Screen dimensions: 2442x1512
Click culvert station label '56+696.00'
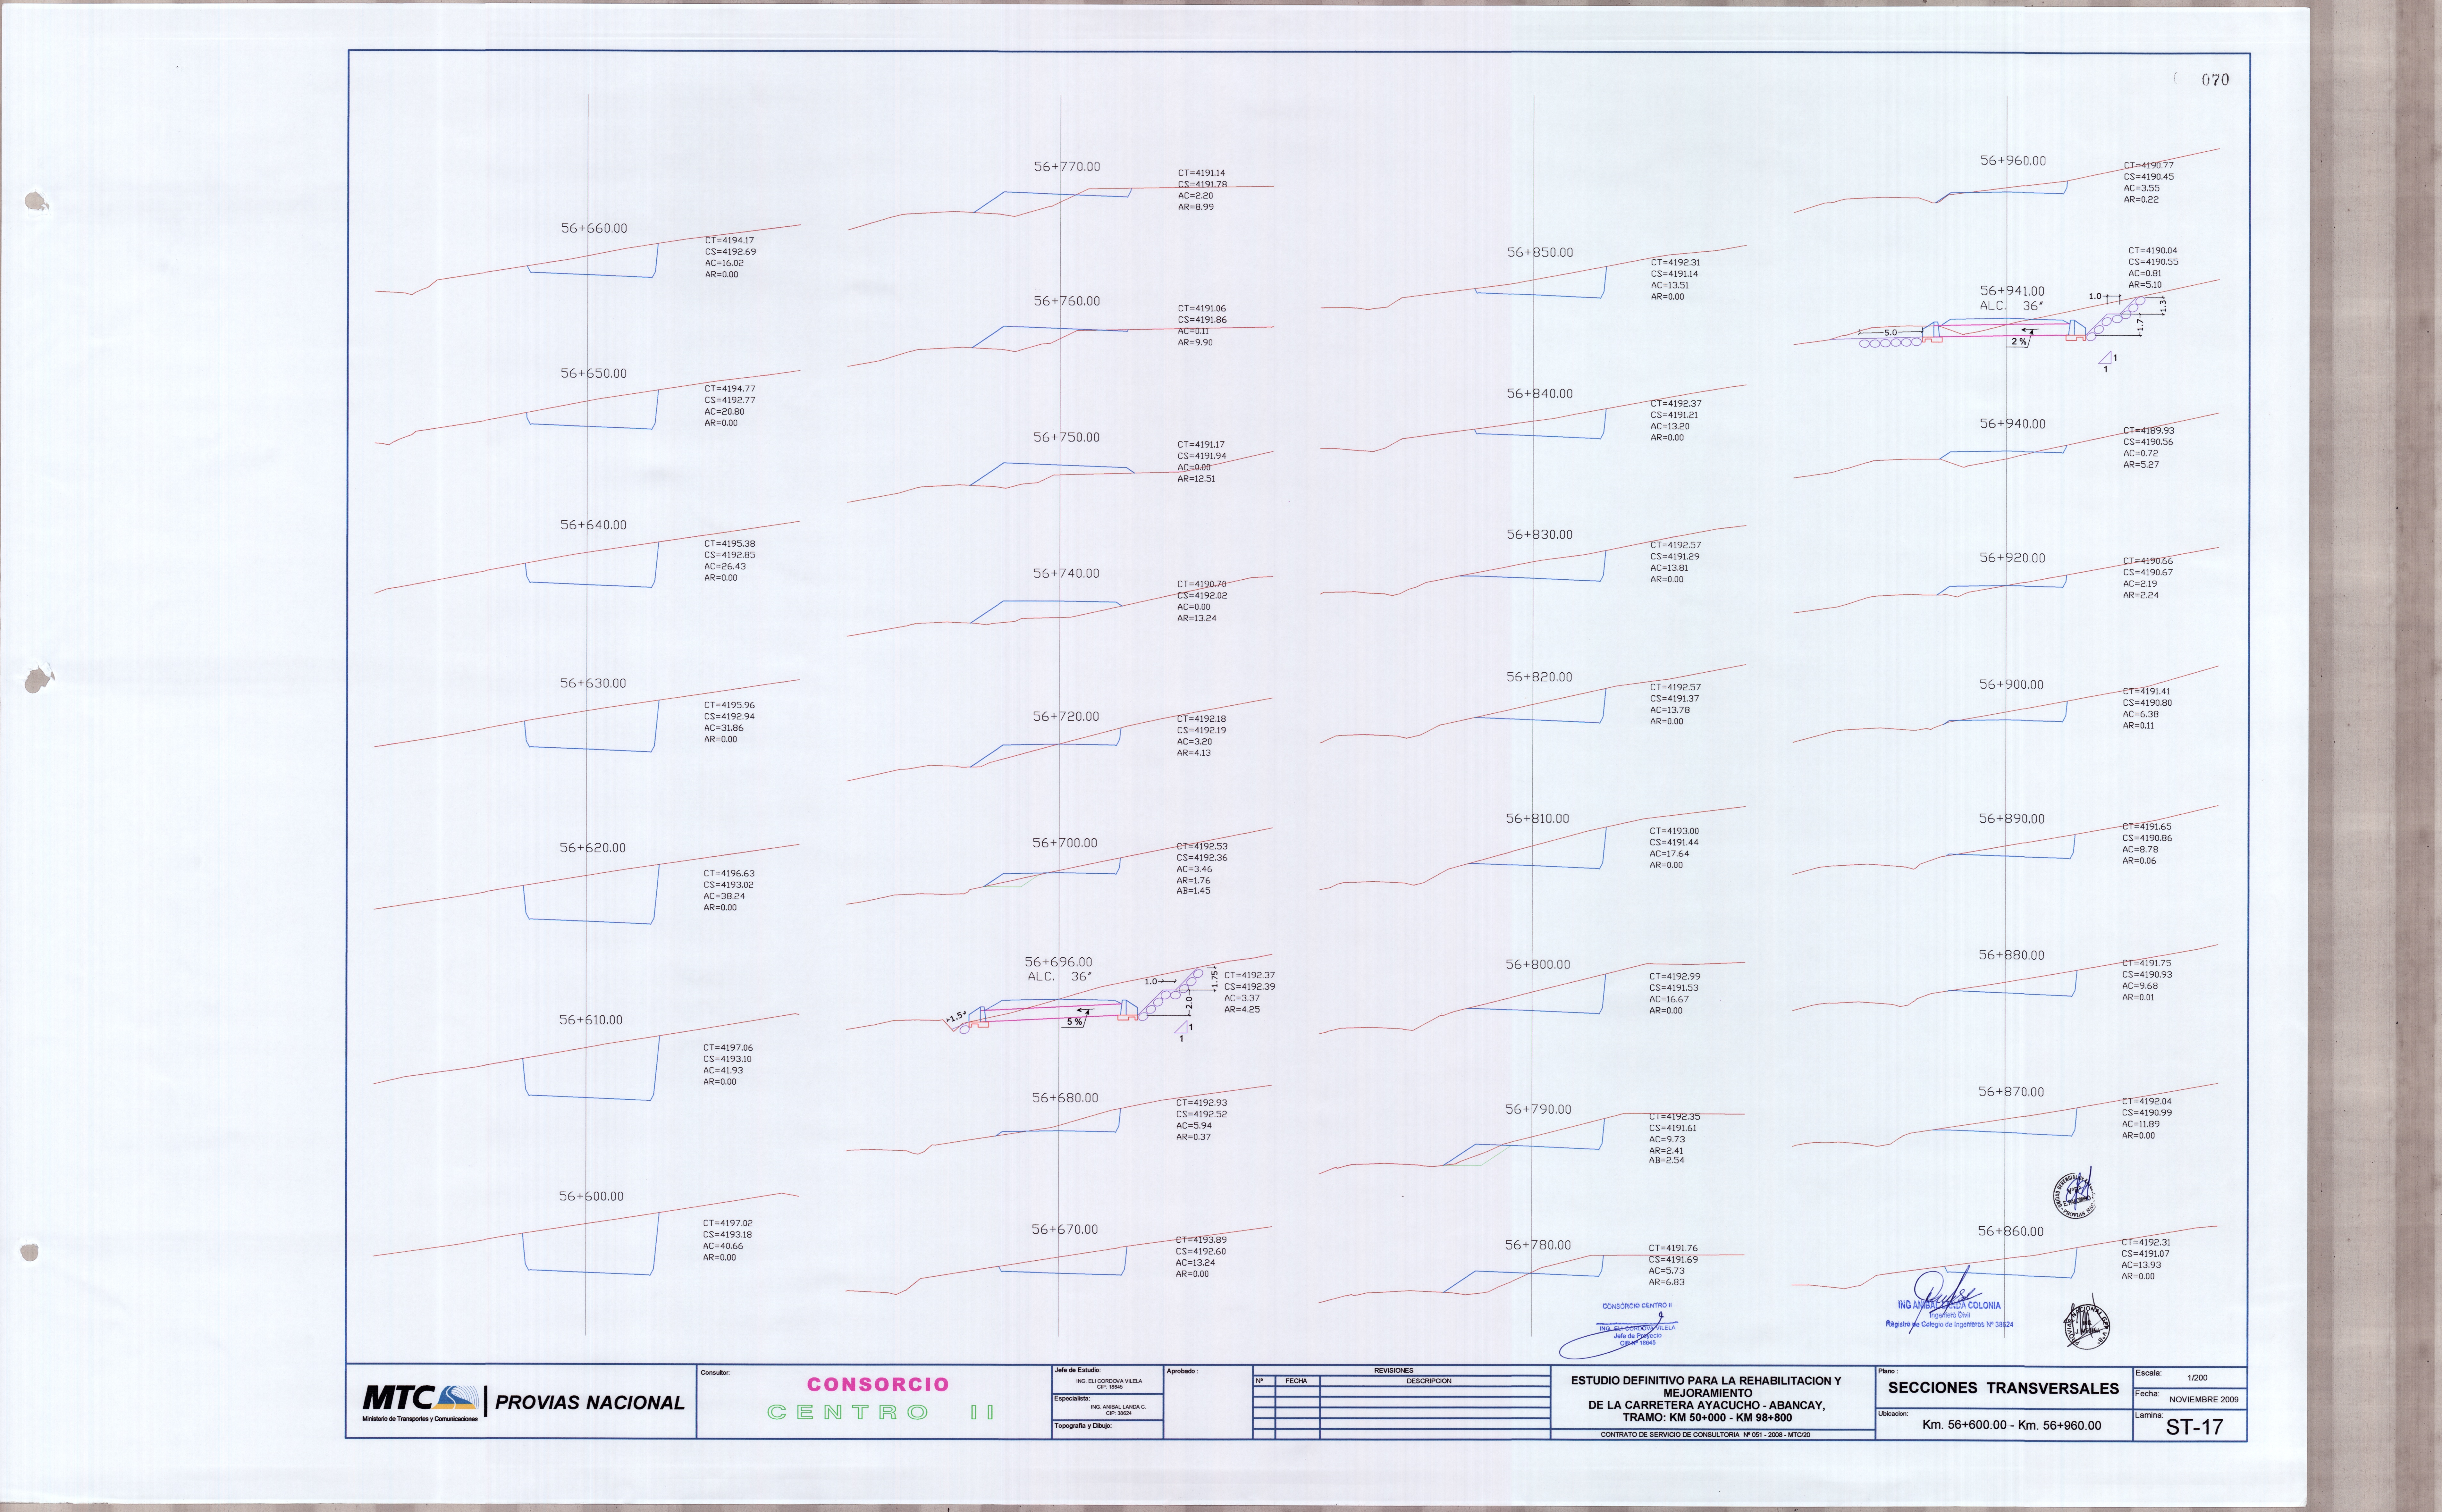point(1058,962)
